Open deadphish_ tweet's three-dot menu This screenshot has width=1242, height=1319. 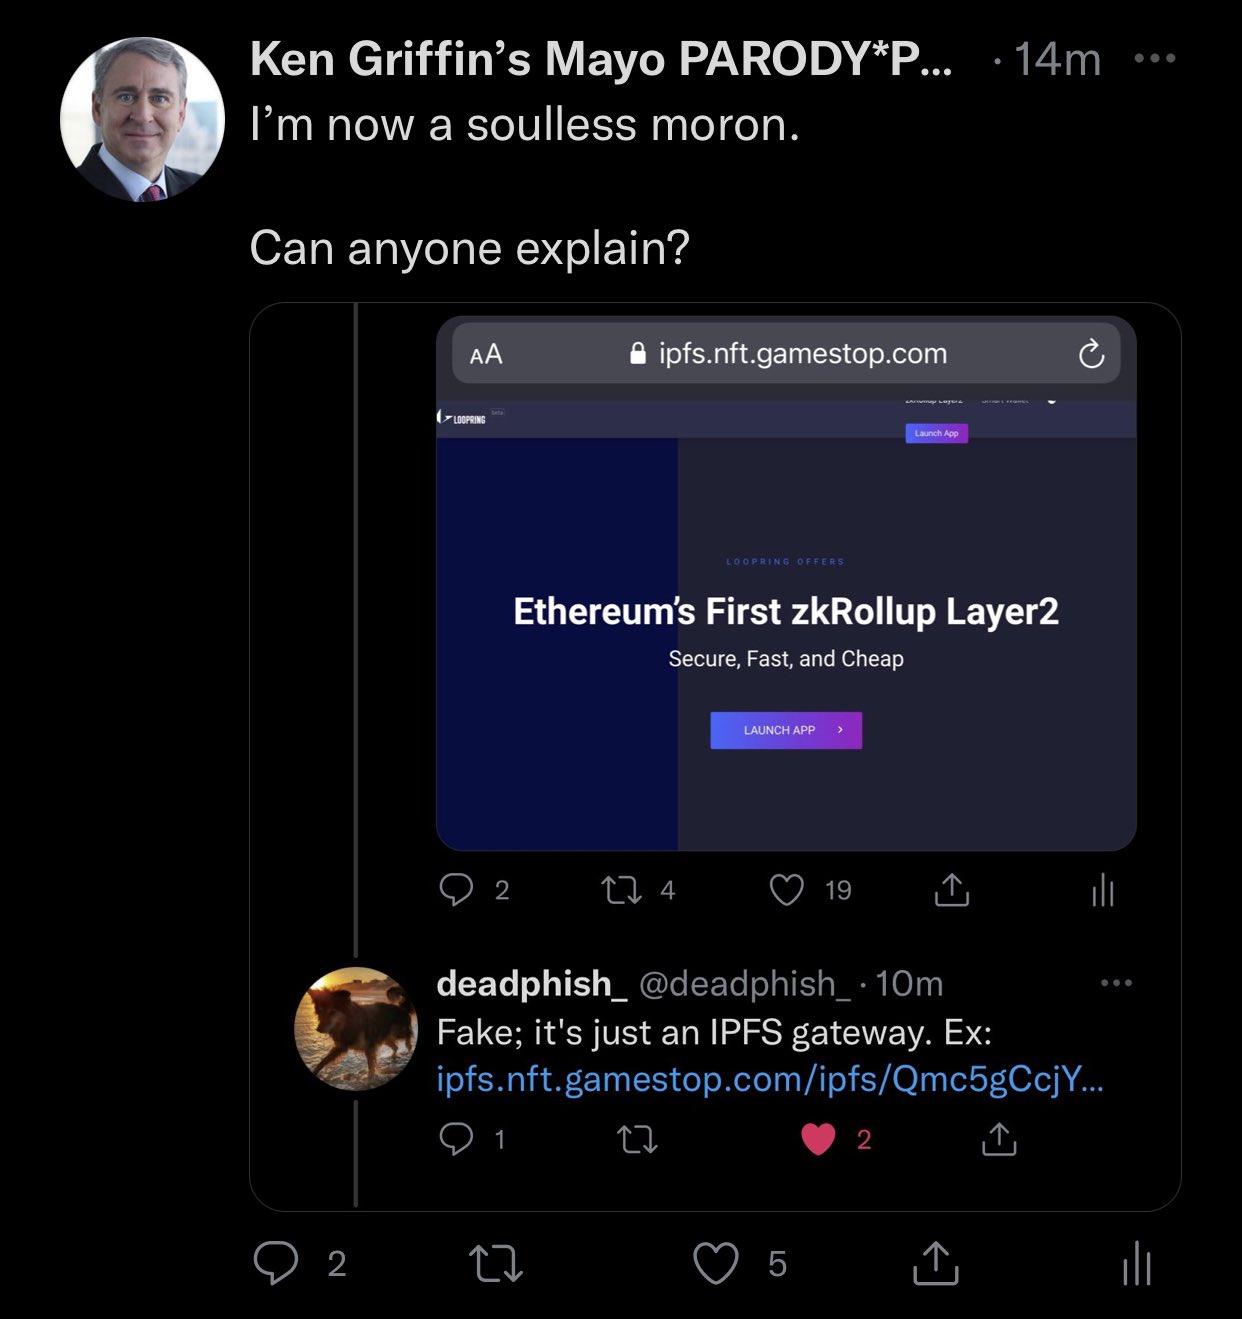pos(1116,983)
